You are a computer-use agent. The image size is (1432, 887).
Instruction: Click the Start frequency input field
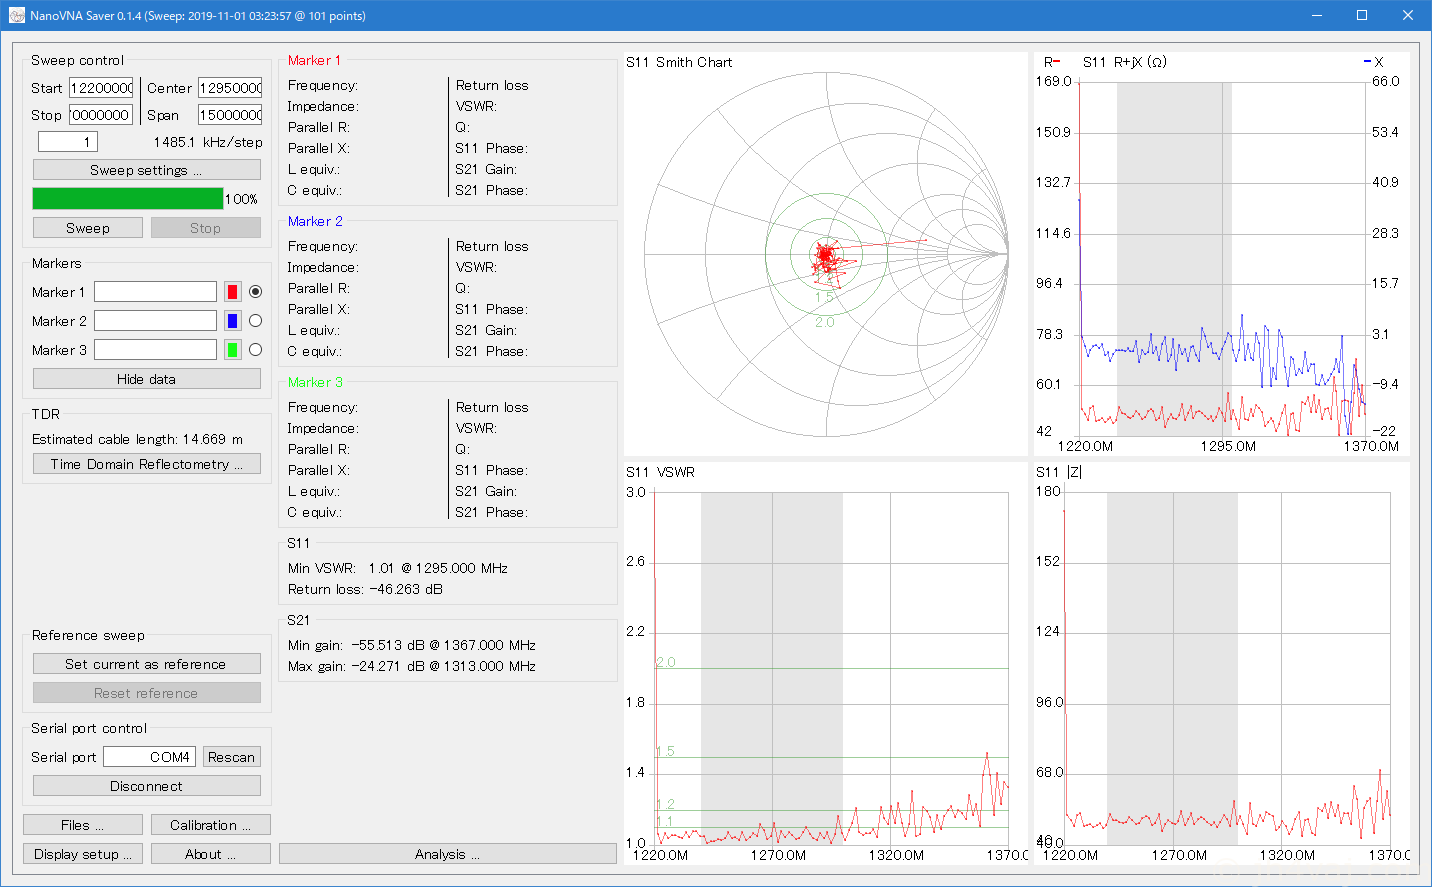point(101,88)
